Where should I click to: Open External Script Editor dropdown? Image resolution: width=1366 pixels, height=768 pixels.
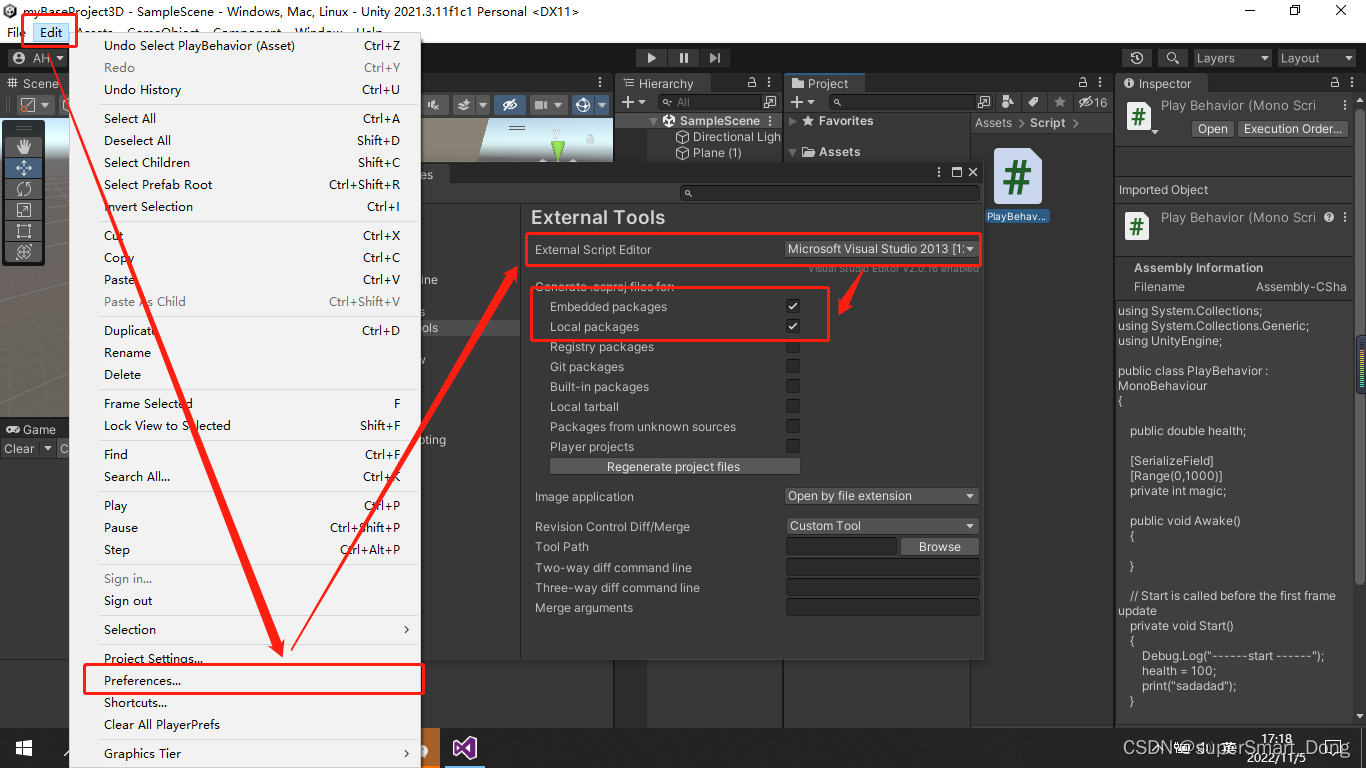[x=882, y=249]
